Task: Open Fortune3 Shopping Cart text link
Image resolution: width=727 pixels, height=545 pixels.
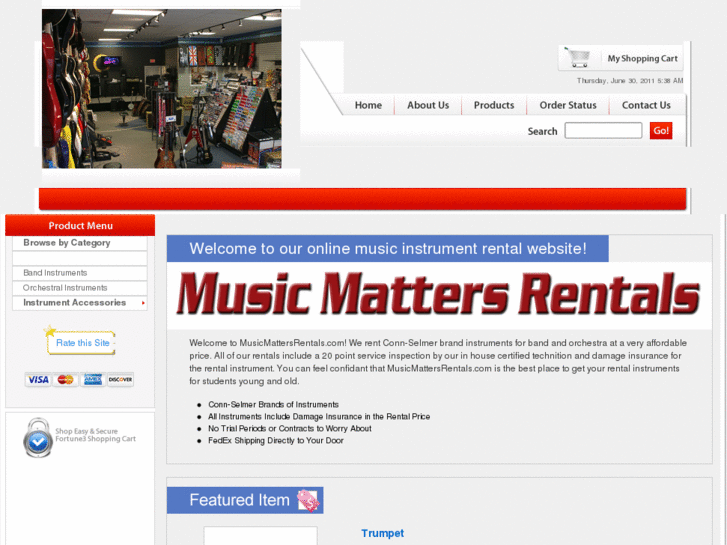Action: coord(96,439)
